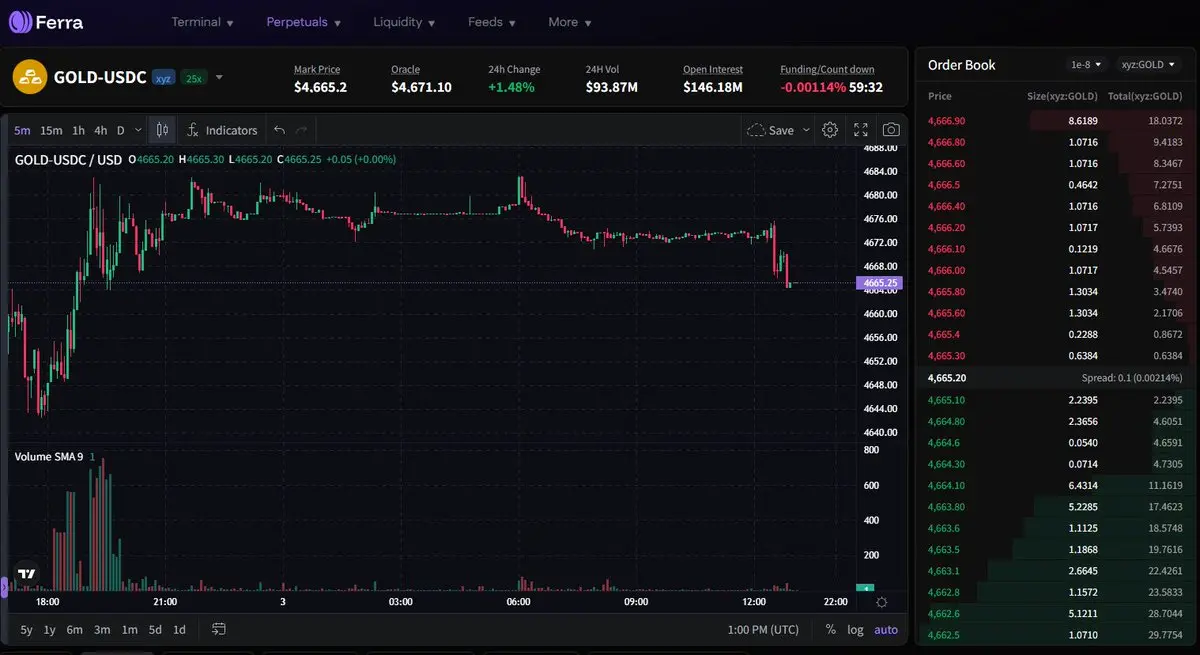Toggle auto scale mode
Screen dimensions: 1200x655
click(x=886, y=630)
